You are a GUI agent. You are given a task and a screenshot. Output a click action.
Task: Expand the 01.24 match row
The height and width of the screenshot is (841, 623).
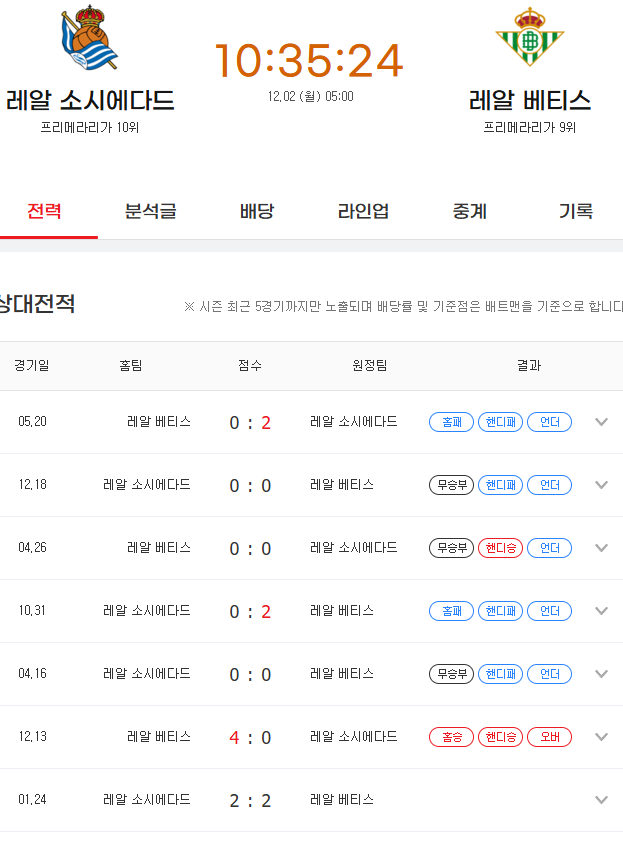pos(602,800)
